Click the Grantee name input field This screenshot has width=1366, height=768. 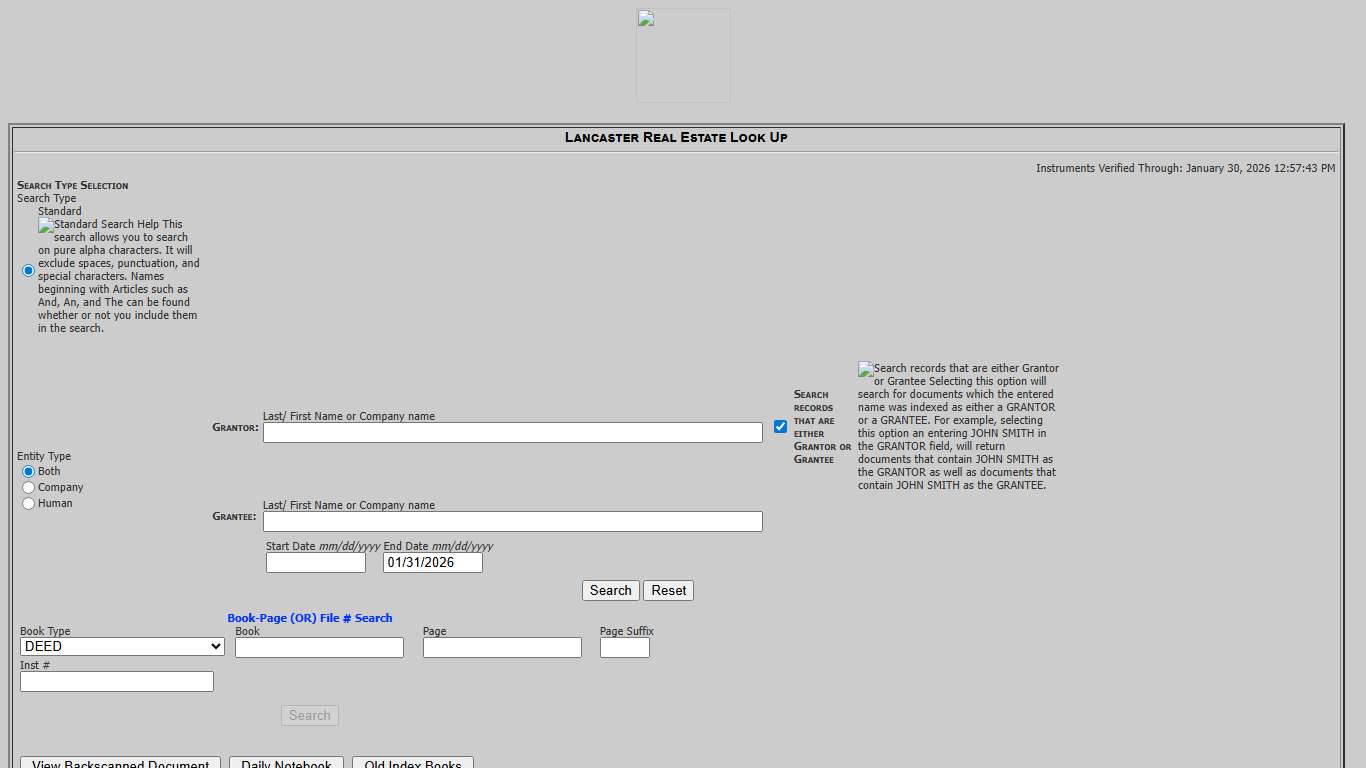(512, 521)
